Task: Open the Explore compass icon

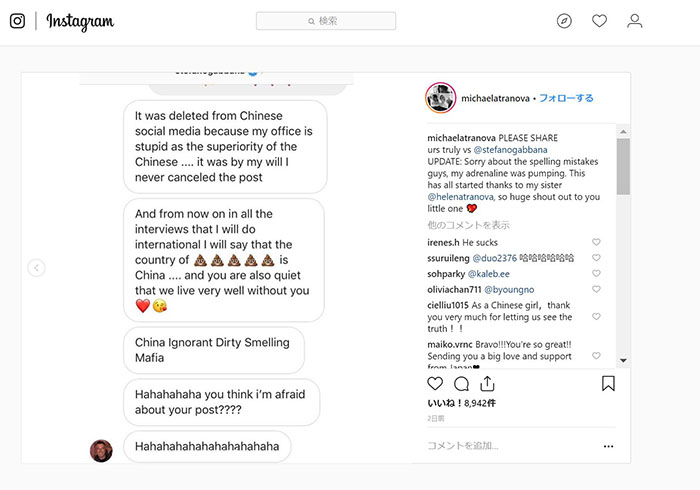Action: tap(564, 21)
